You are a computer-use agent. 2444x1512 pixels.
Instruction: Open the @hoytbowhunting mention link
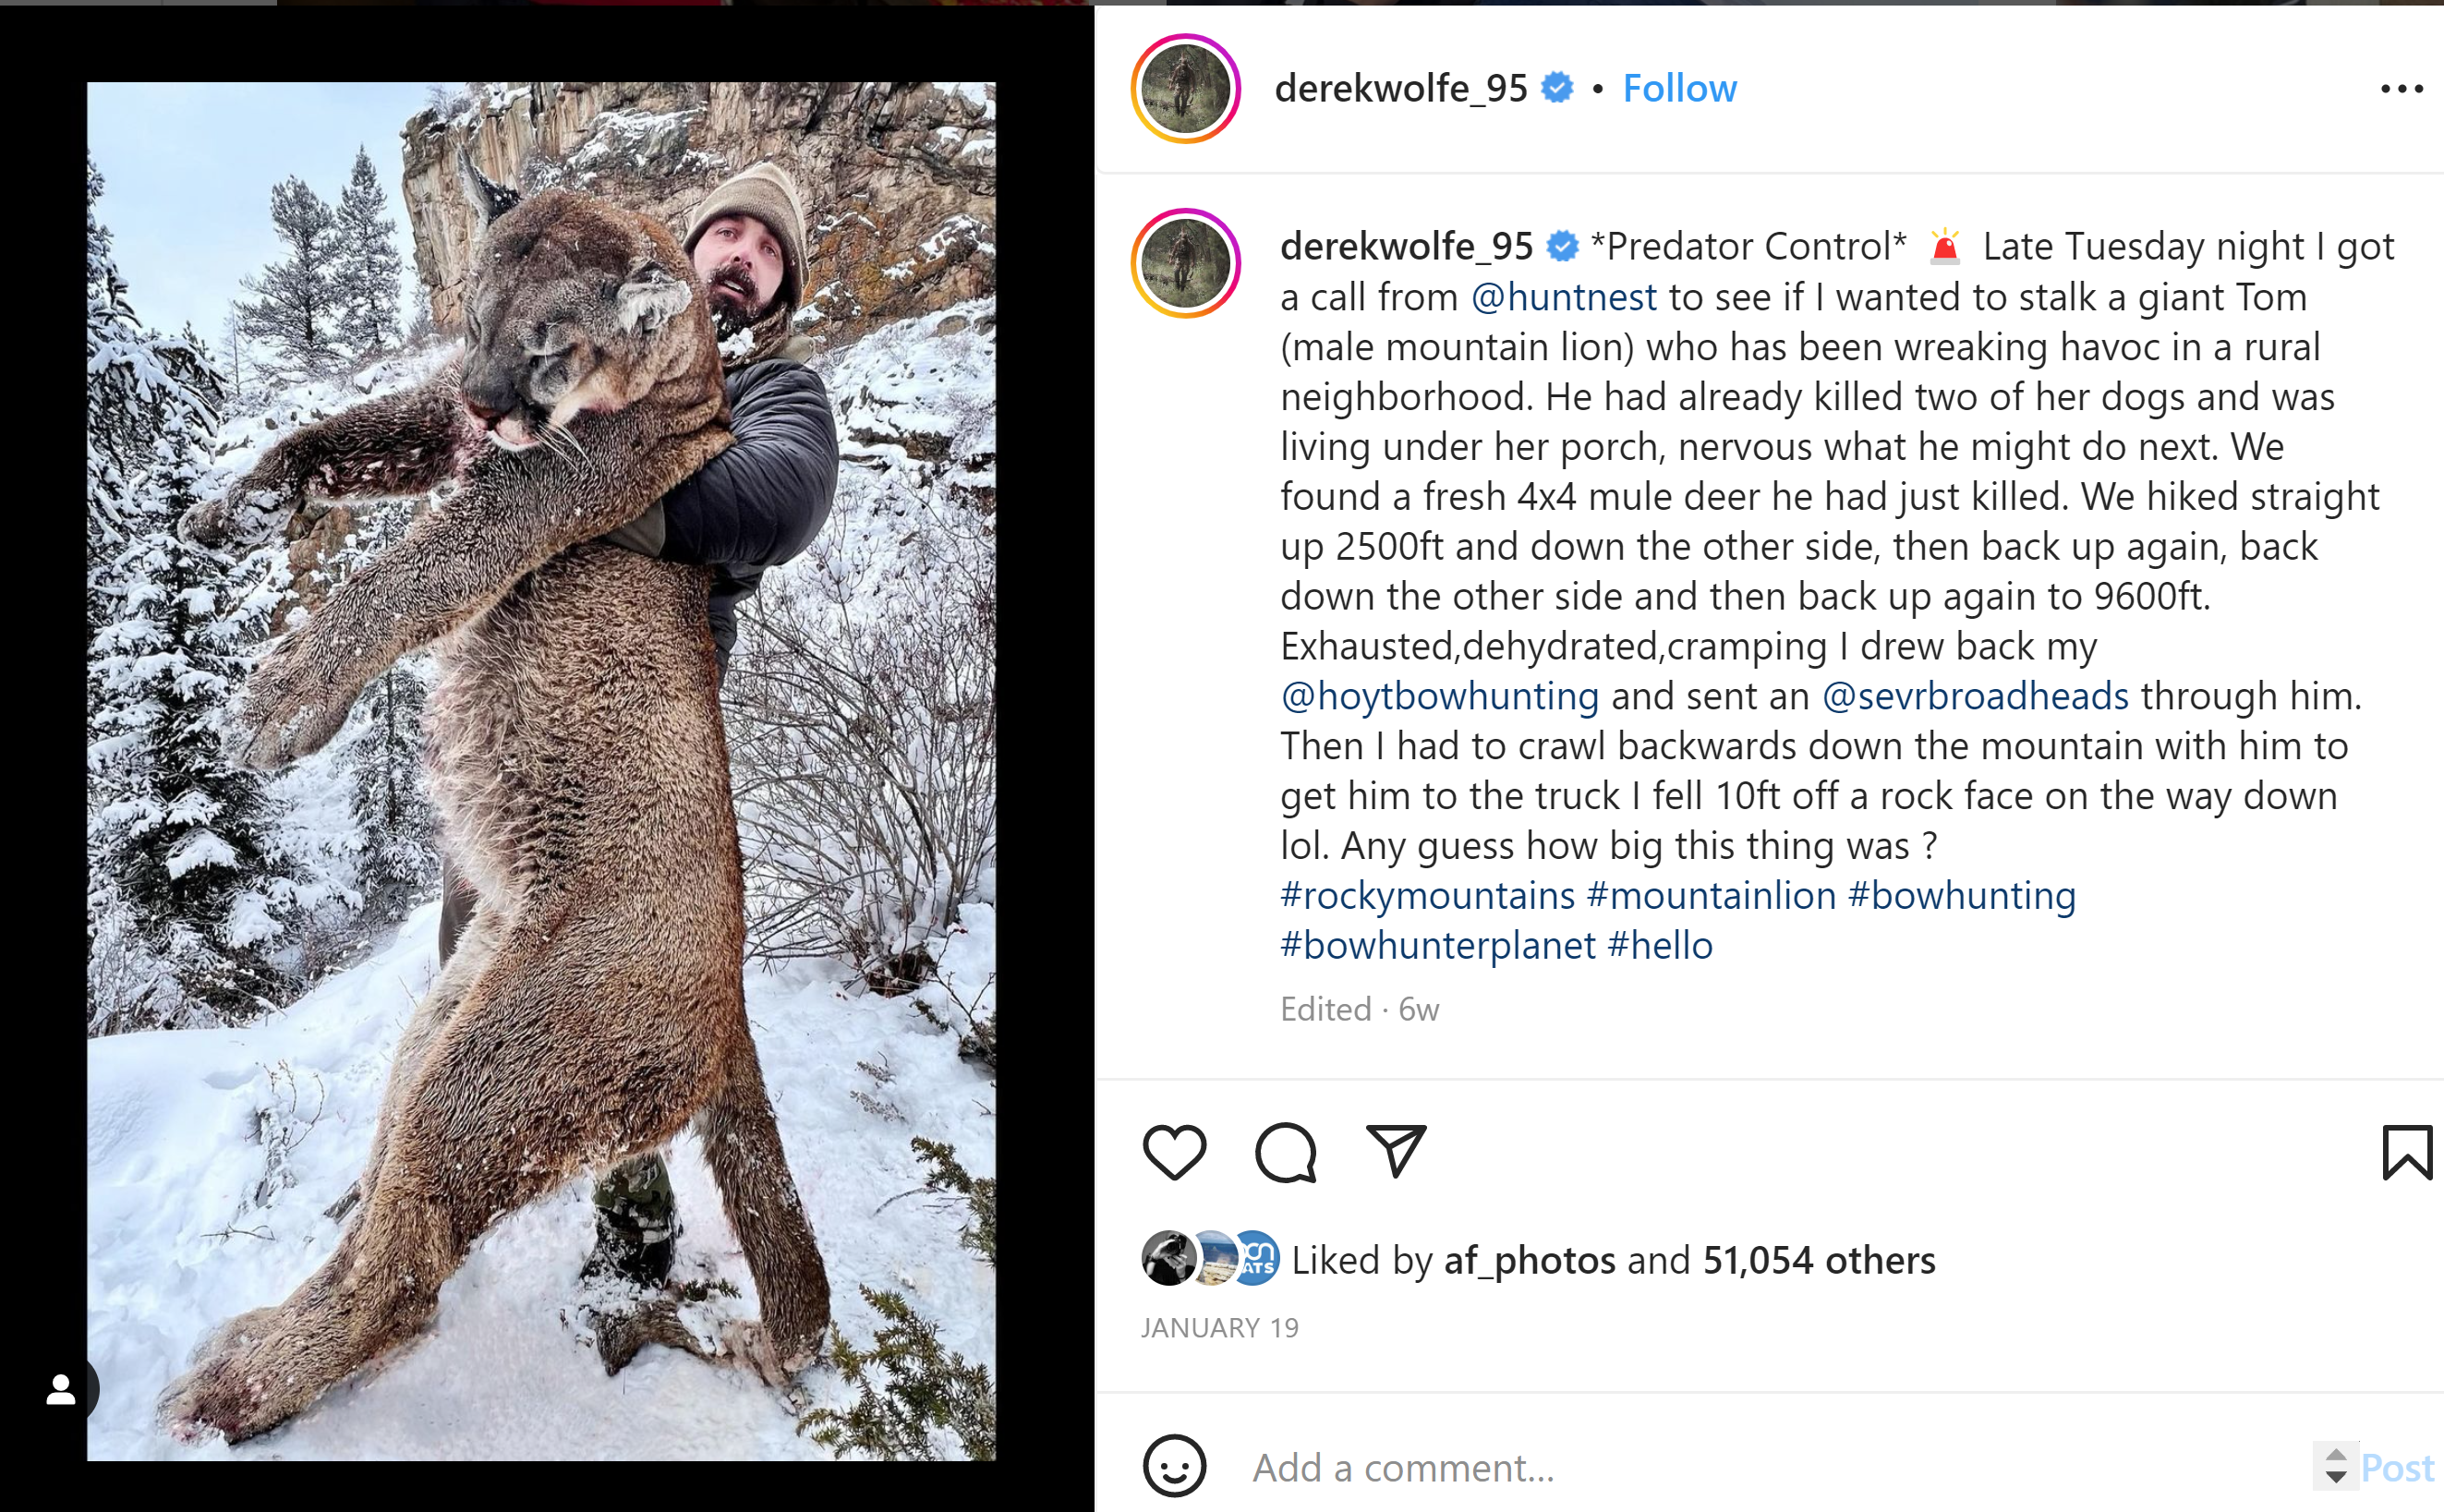(x=1440, y=696)
